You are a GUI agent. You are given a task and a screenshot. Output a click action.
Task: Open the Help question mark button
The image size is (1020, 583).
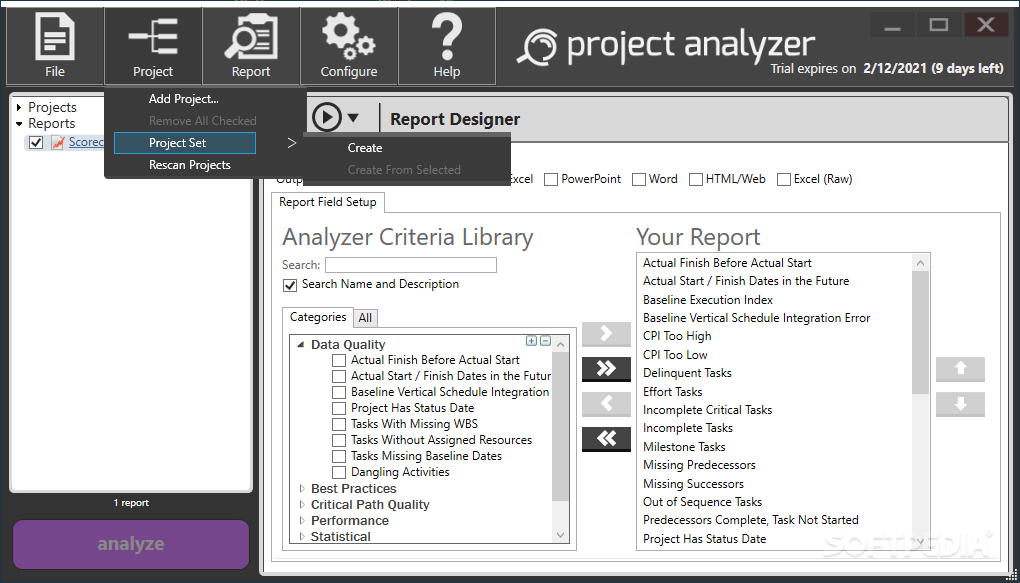(x=447, y=46)
